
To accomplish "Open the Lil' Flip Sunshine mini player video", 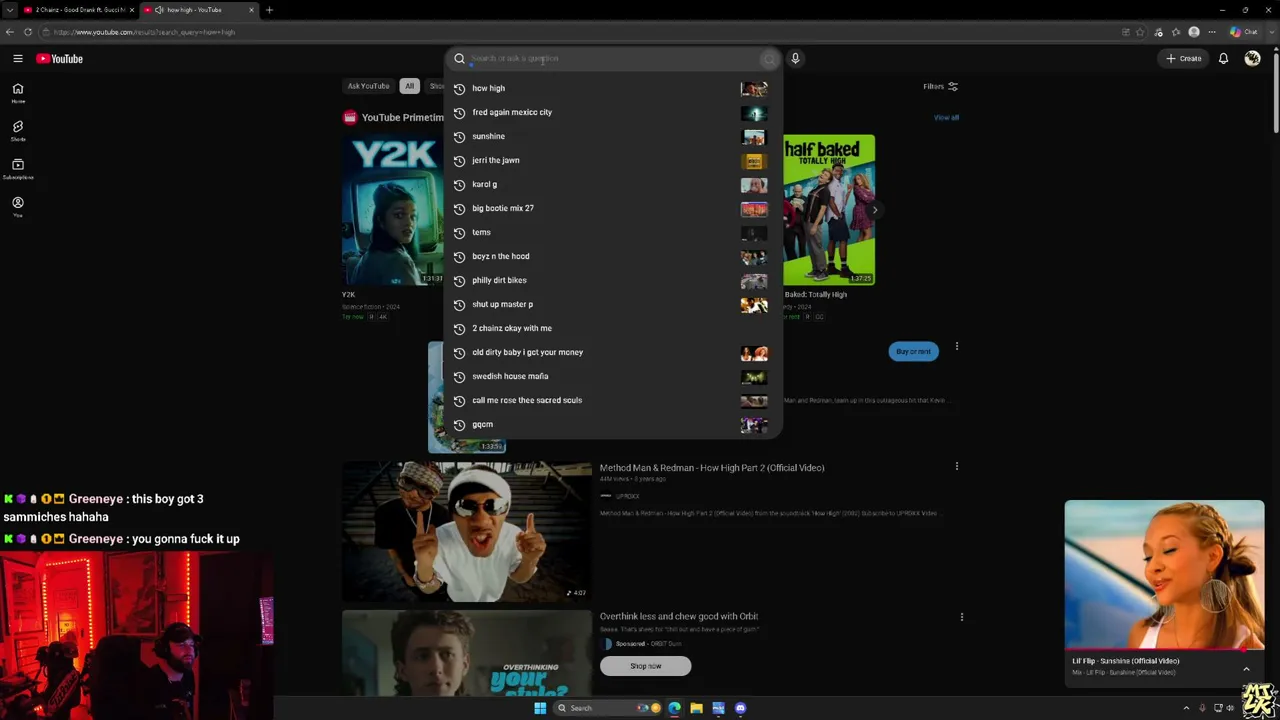I will (1164, 575).
